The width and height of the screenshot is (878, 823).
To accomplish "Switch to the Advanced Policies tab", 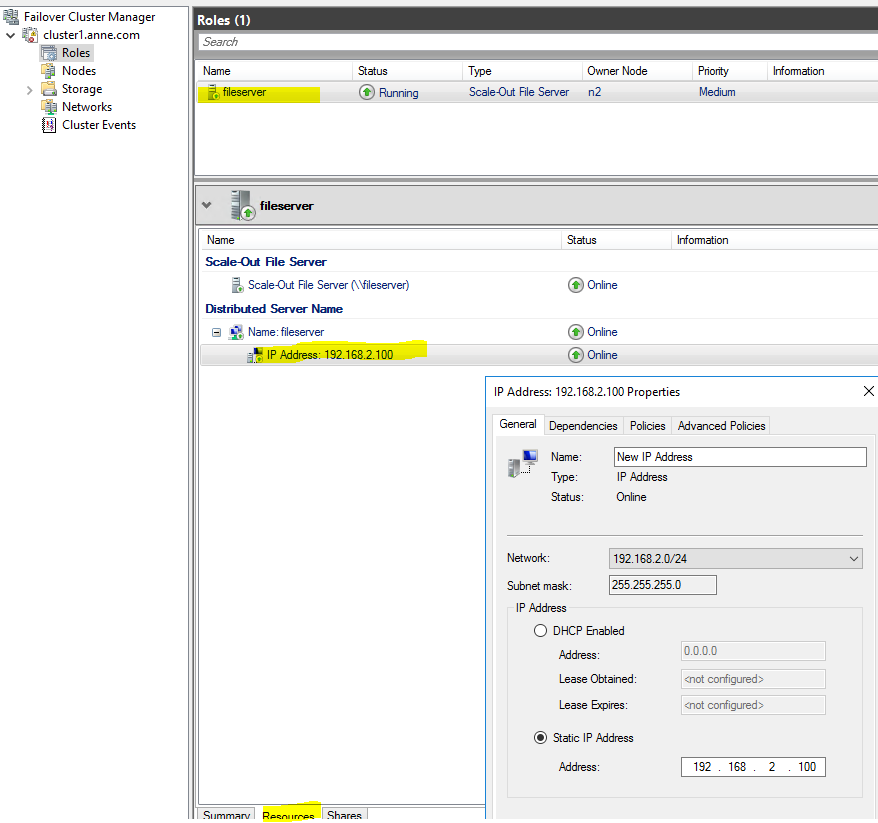I will tap(721, 426).
